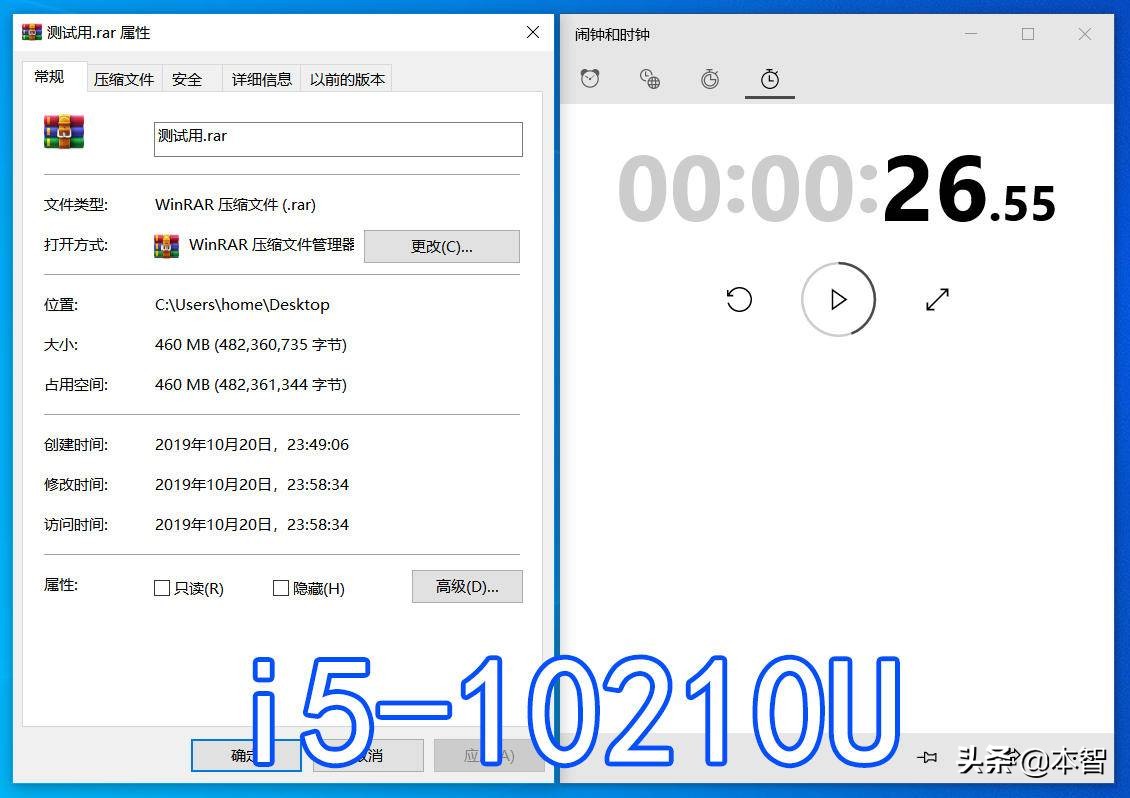Open the 高级(D) attributes dialog
The width and height of the screenshot is (1130, 798).
[467, 586]
